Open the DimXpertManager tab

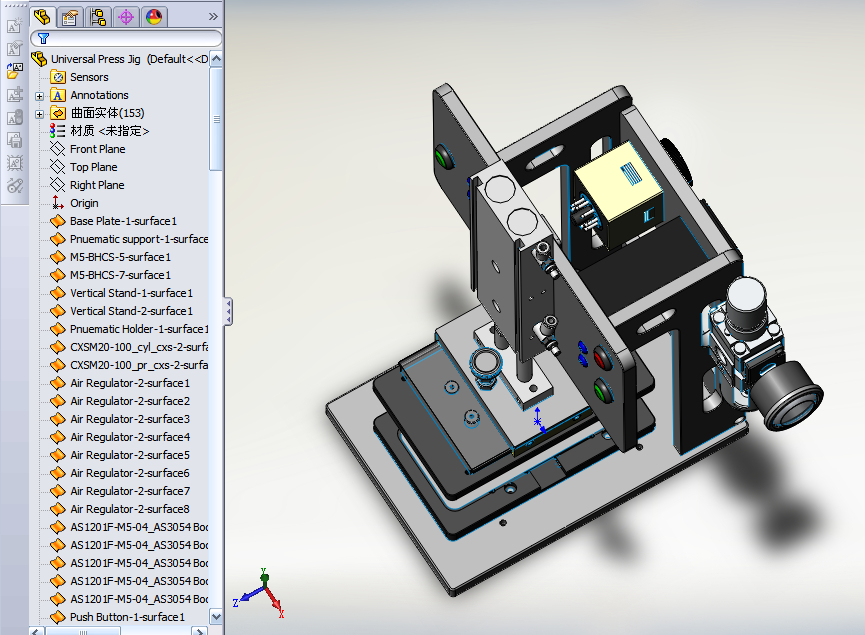coord(126,17)
